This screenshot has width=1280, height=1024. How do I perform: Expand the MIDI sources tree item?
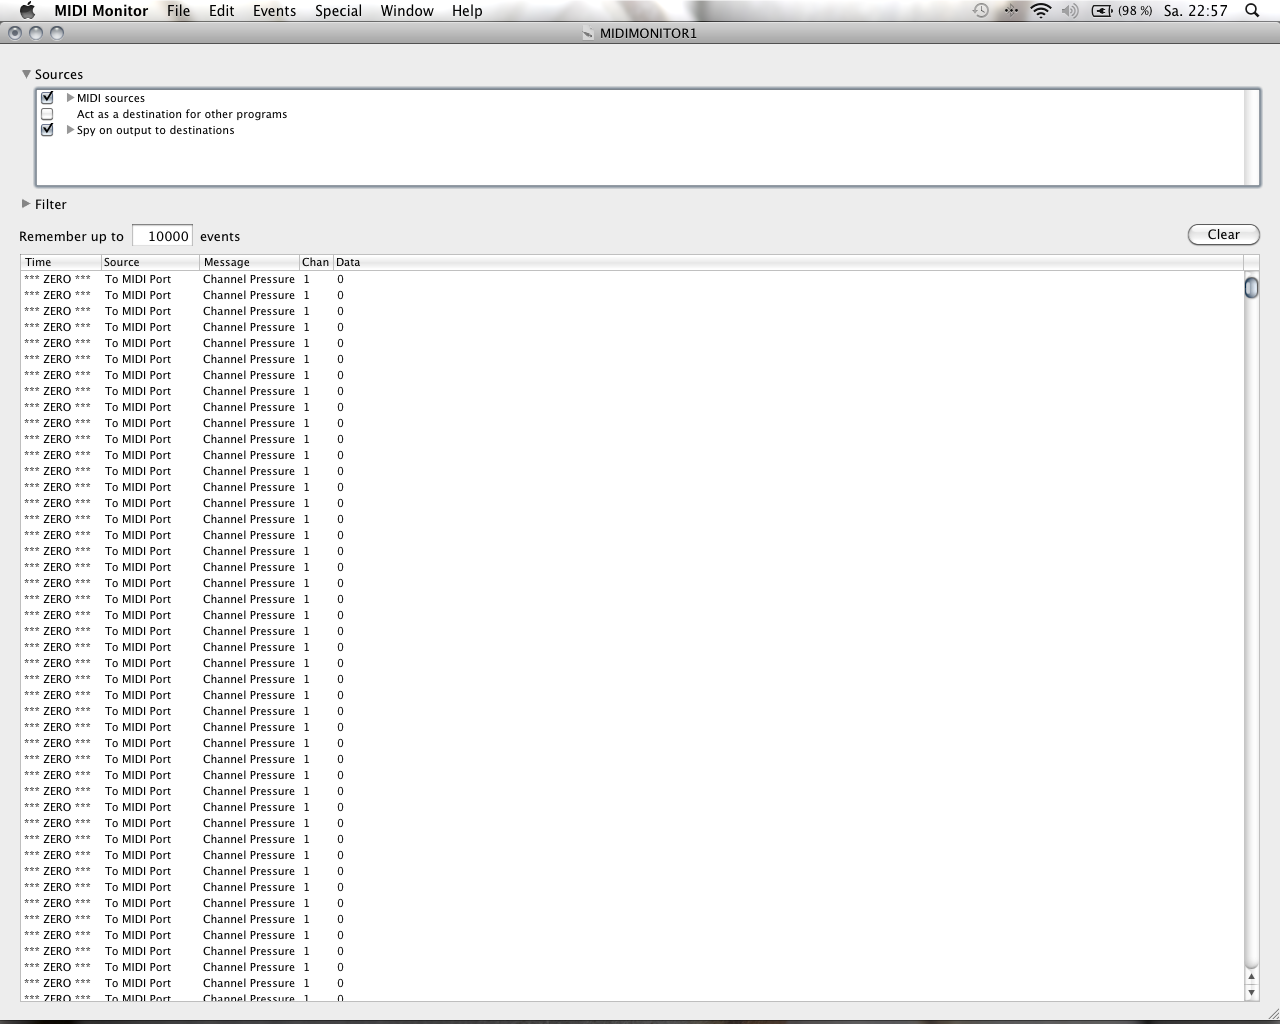(70, 98)
